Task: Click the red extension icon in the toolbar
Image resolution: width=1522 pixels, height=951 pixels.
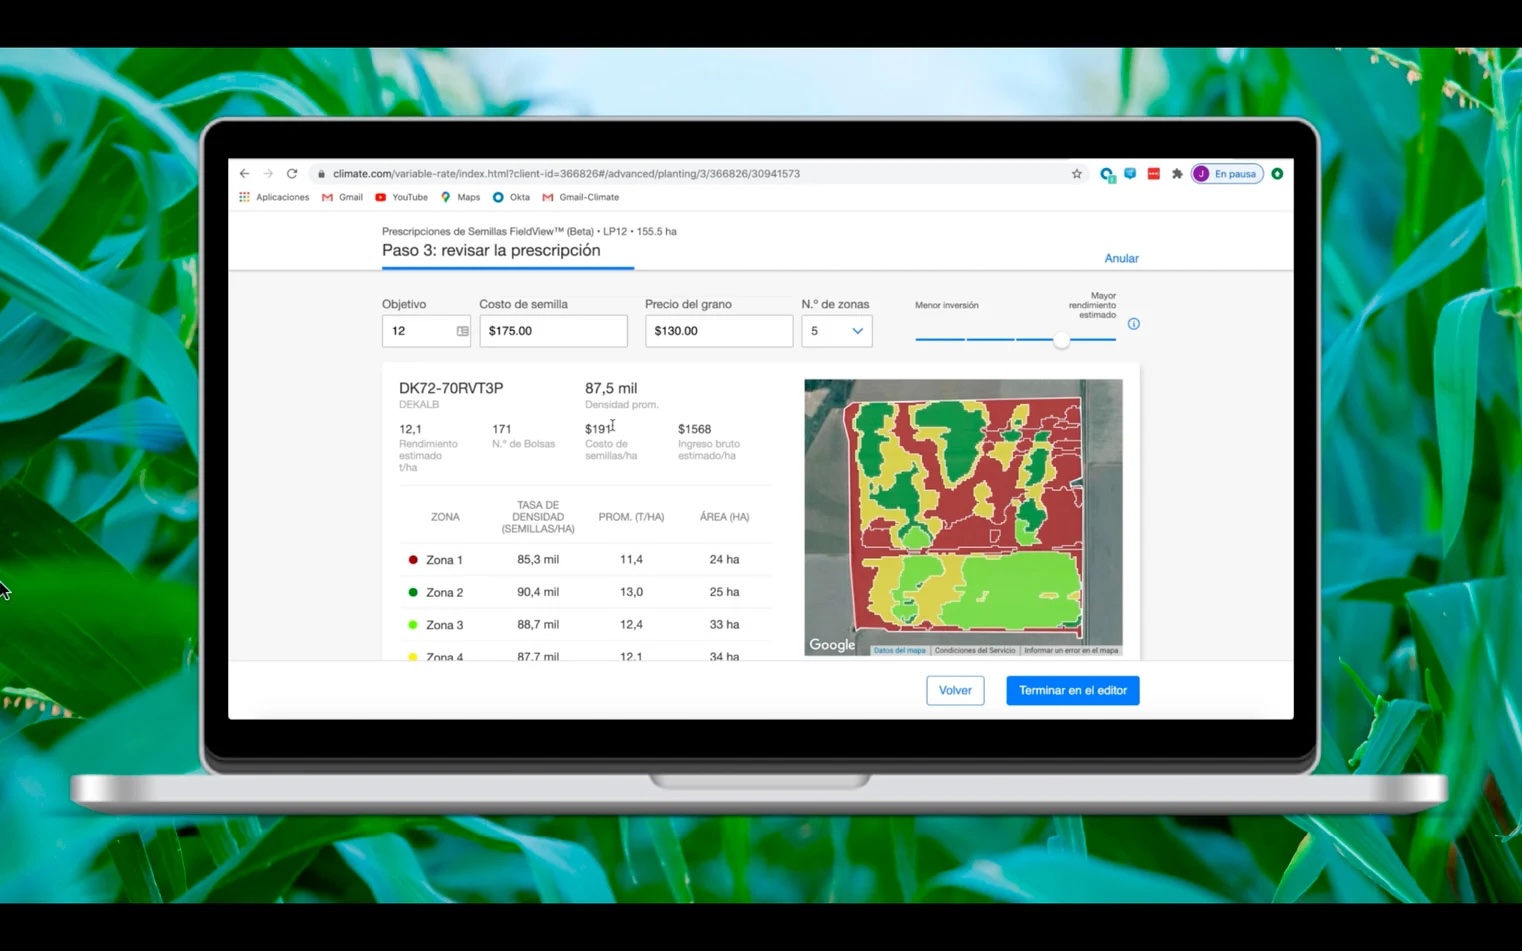Action: point(1153,174)
